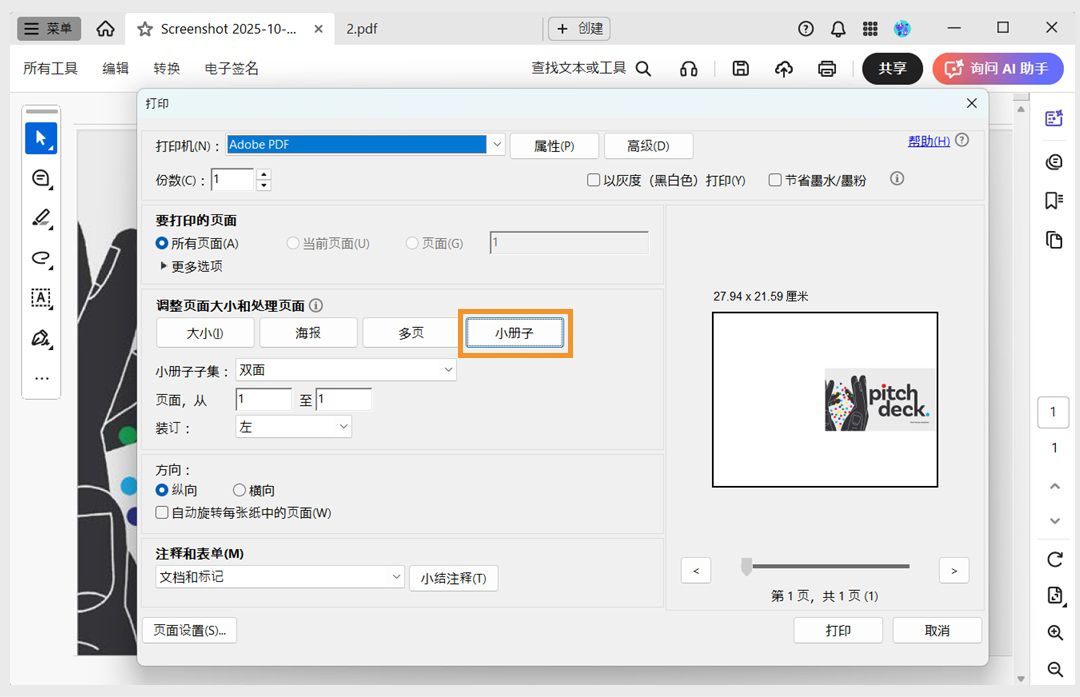Select the freehand drawing tool
Image resolution: width=1080 pixels, height=697 pixels.
click(41, 258)
